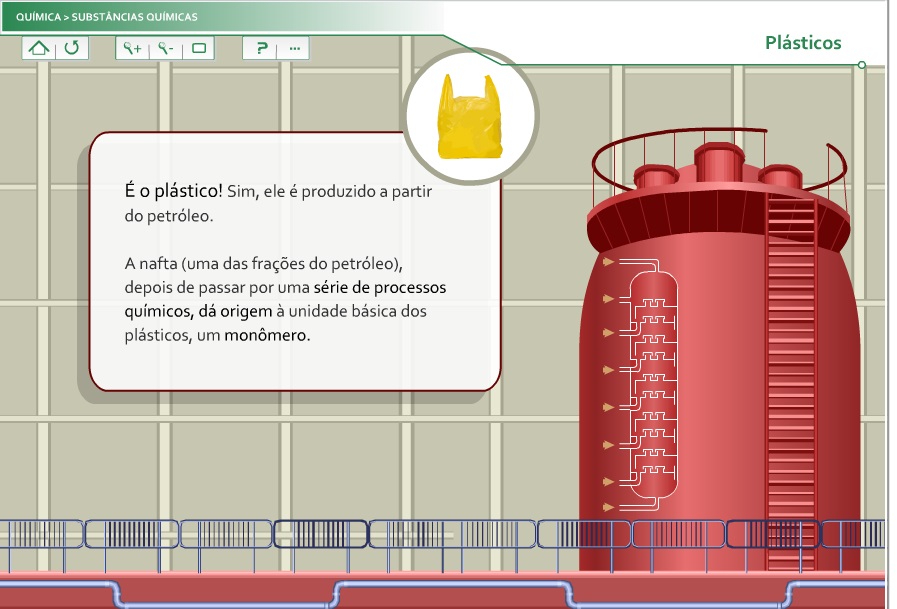Click the home icon in the toolbar
The width and height of the screenshot is (897, 609).
click(39, 48)
